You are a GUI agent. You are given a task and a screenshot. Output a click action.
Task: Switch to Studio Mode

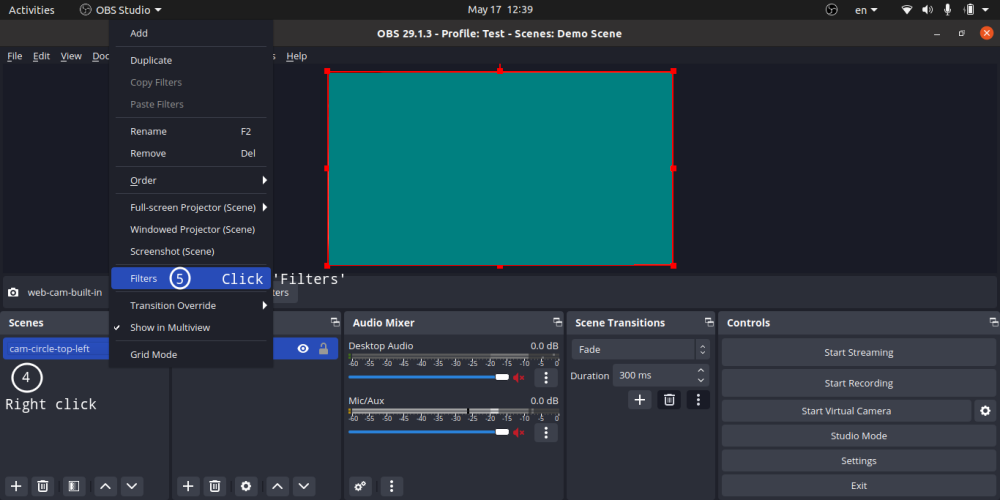[858, 436]
